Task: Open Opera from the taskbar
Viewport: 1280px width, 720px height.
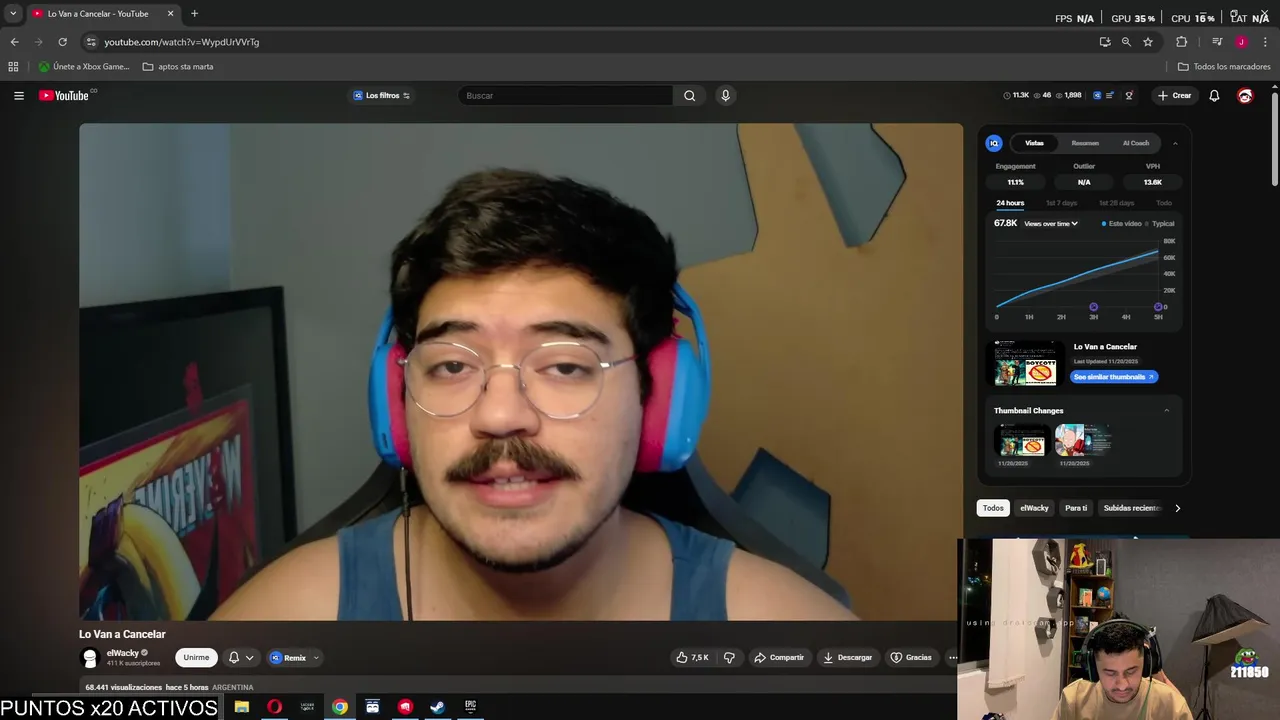Action: 274,707
